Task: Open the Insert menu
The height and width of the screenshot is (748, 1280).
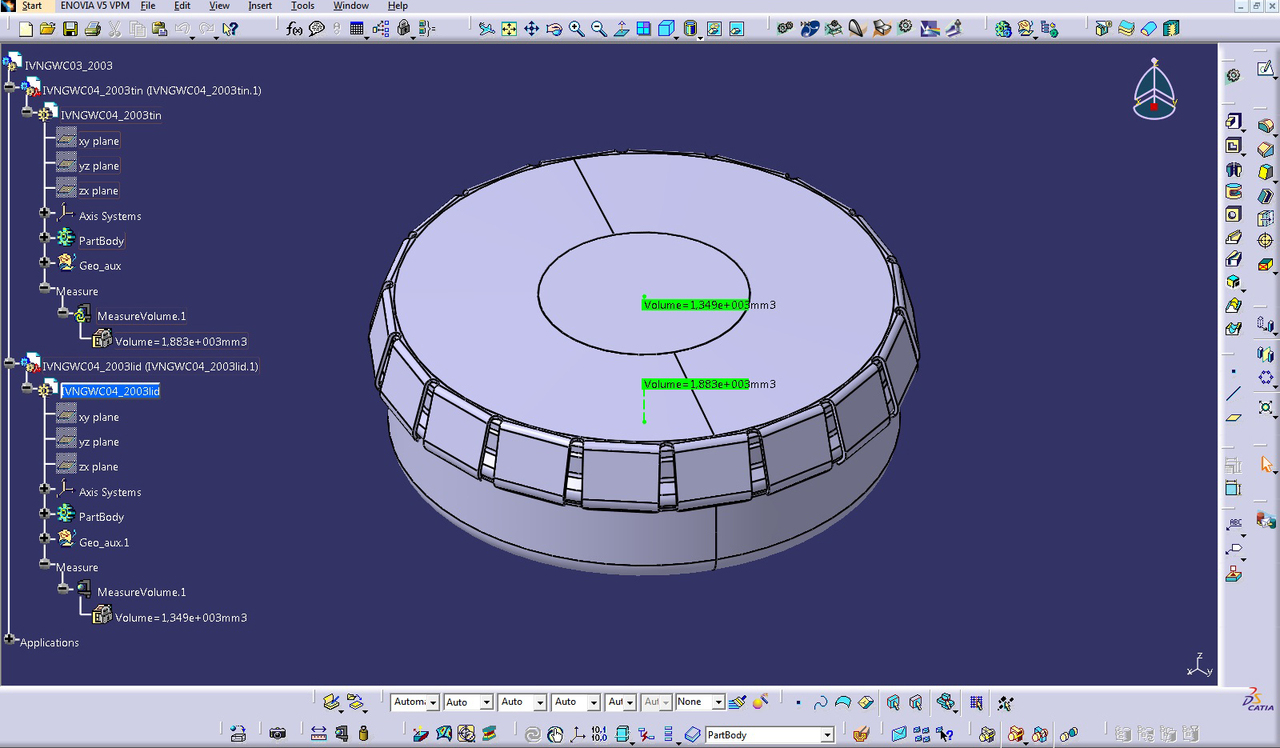Action: coord(260,6)
